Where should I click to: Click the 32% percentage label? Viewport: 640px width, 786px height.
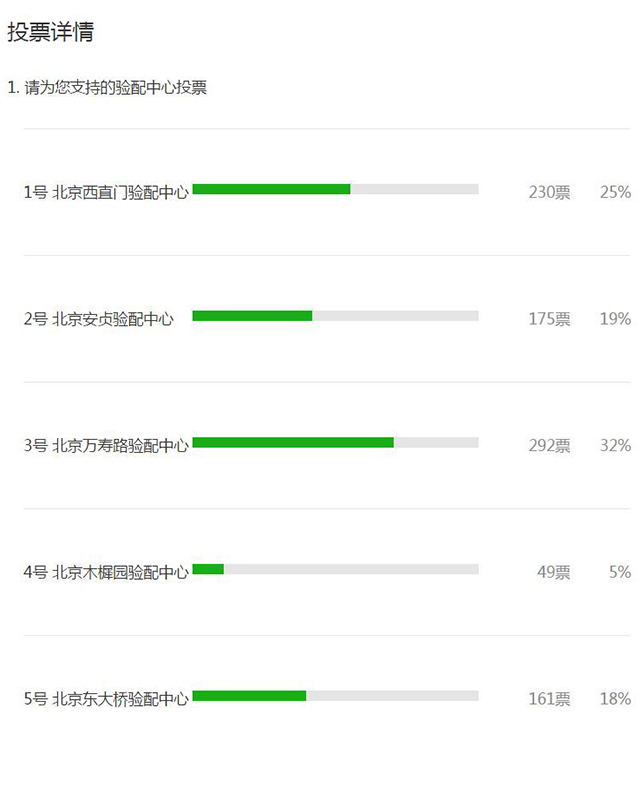click(615, 445)
